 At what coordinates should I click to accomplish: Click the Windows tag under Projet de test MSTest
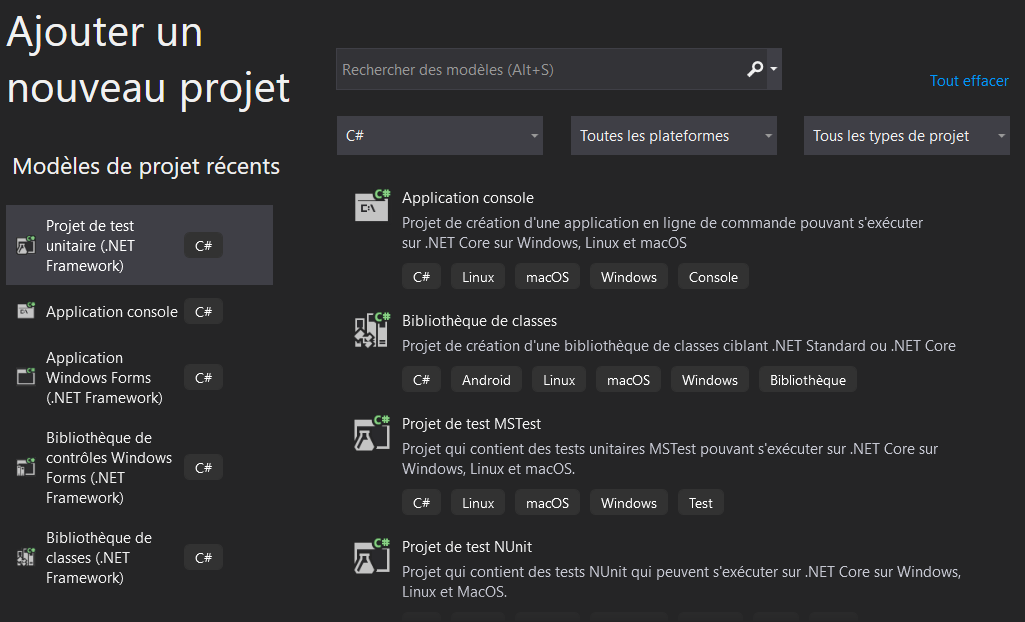[629, 503]
